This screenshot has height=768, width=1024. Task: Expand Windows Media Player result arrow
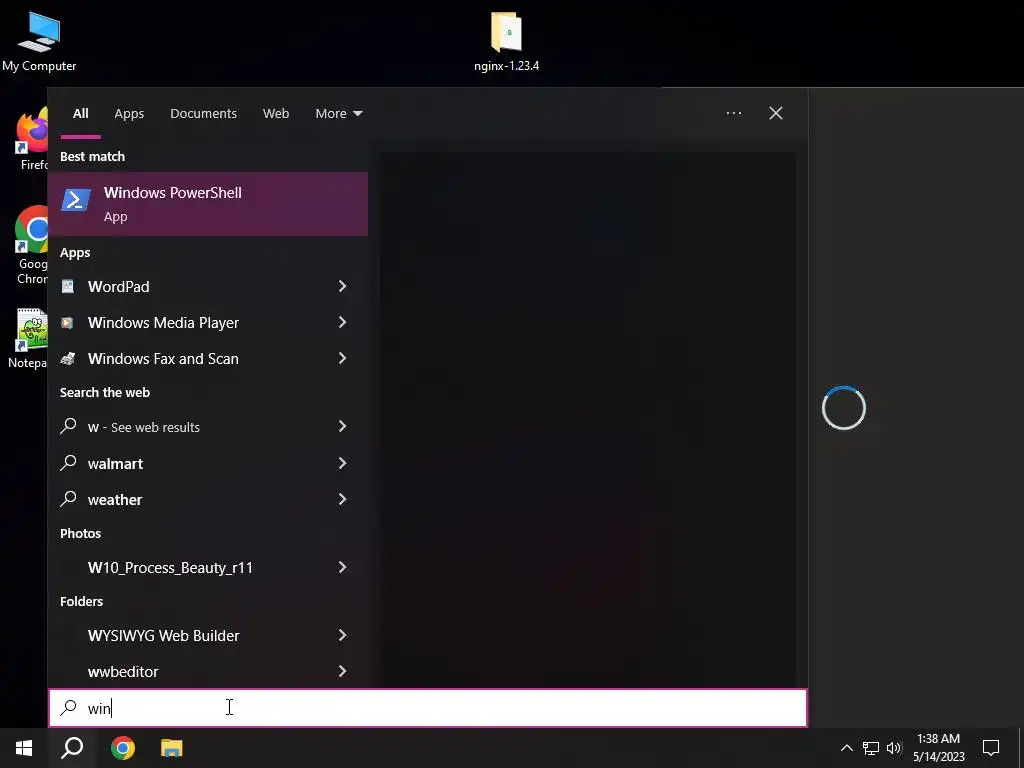coord(342,322)
